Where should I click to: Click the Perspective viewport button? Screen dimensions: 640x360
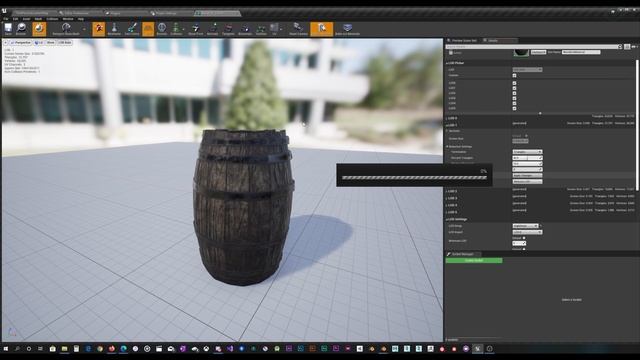[x=21, y=42]
